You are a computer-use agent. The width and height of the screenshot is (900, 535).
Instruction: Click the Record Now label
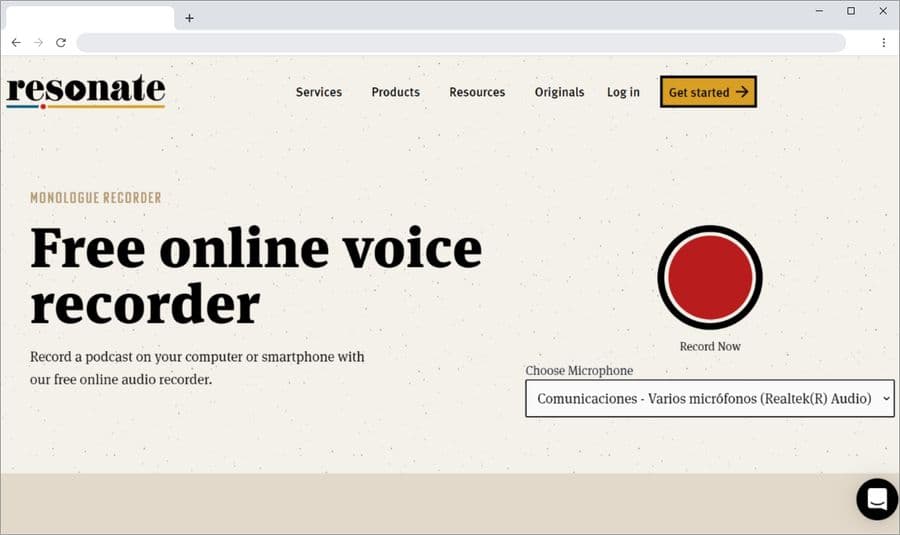click(710, 346)
